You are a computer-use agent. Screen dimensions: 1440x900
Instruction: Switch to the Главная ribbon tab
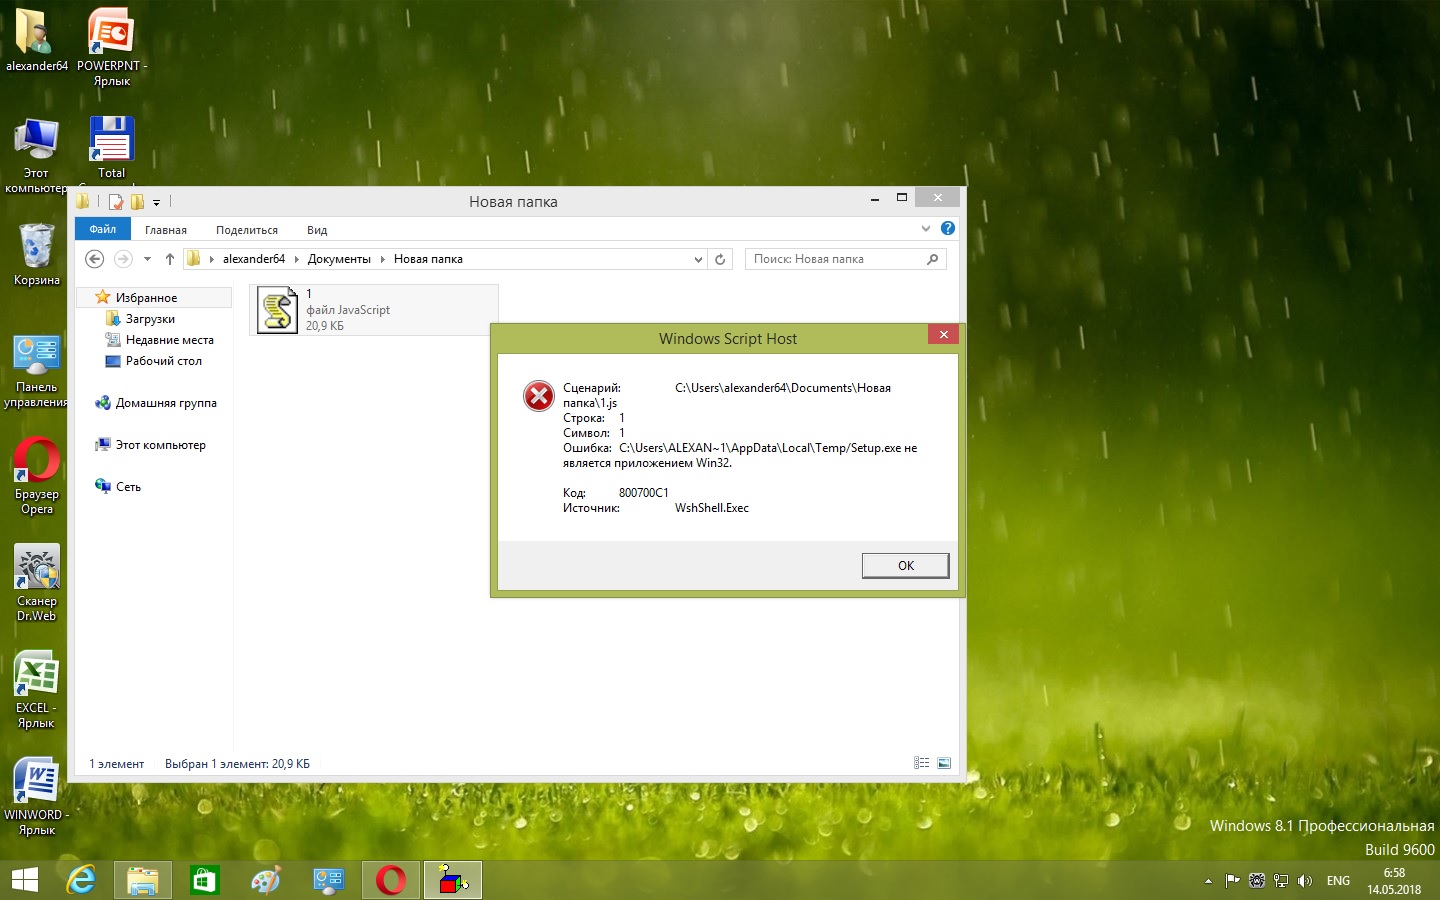(166, 230)
